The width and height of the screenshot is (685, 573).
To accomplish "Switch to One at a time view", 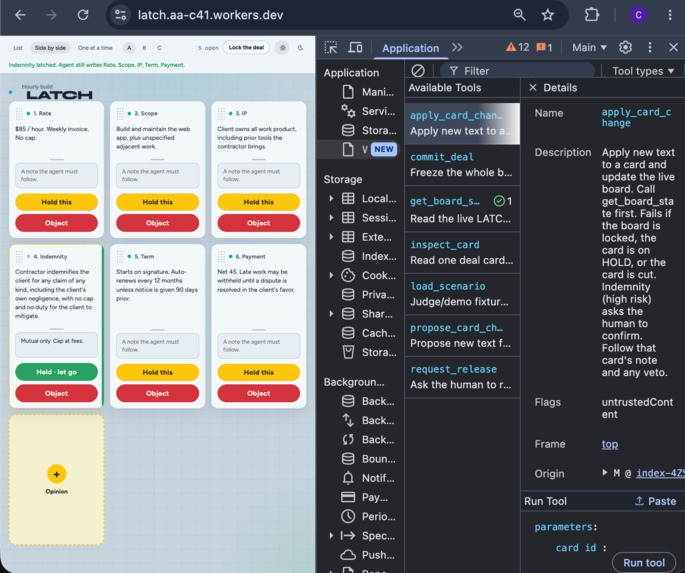I will pos(95,48).
